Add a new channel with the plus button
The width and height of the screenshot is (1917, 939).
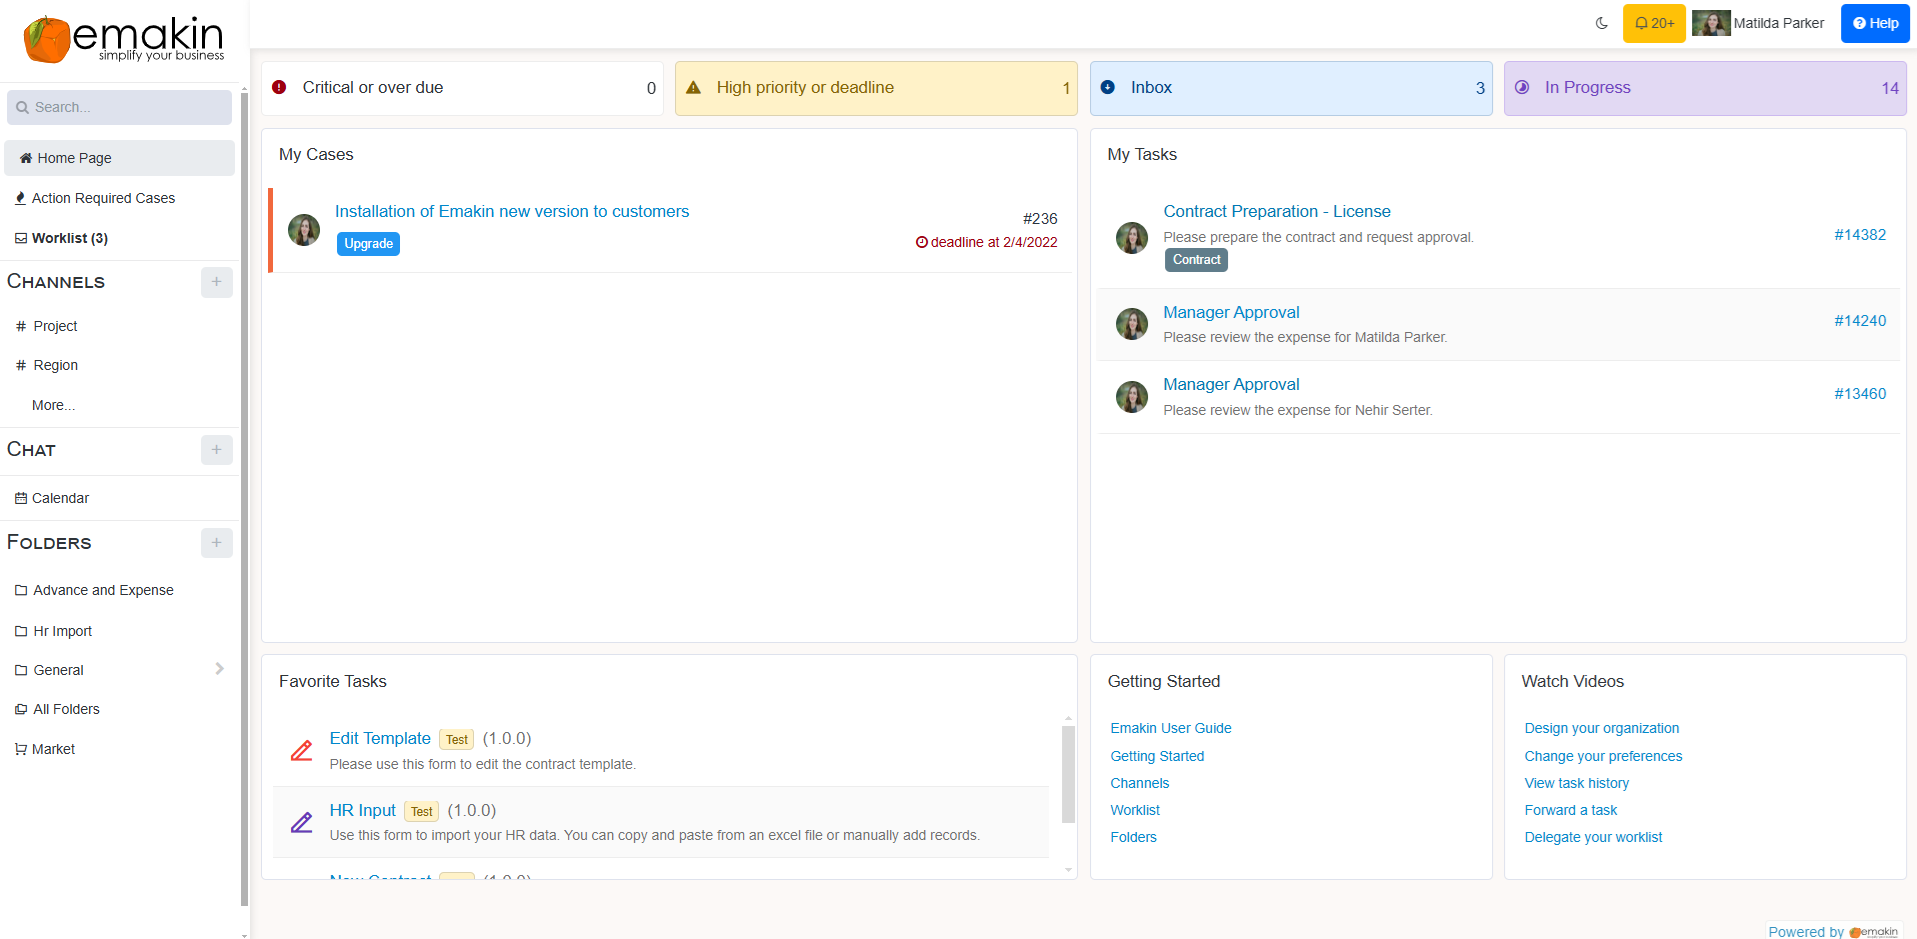coord(216,282)
